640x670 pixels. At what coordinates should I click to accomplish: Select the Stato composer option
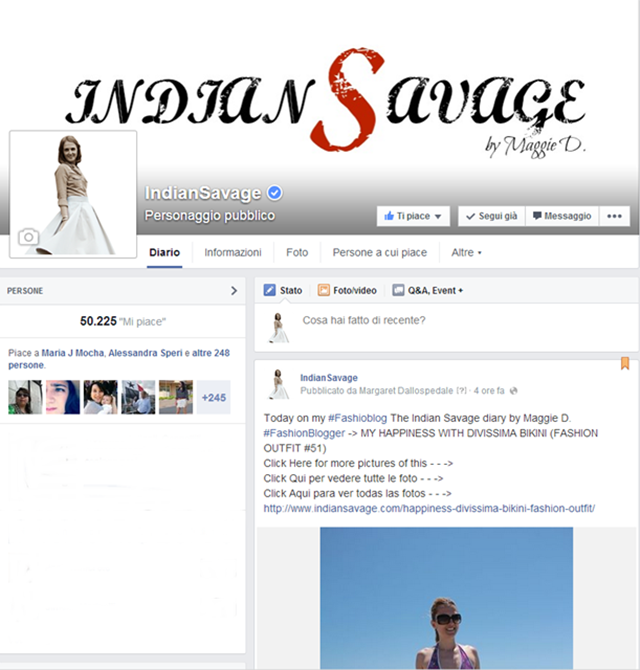click(283, 291)
